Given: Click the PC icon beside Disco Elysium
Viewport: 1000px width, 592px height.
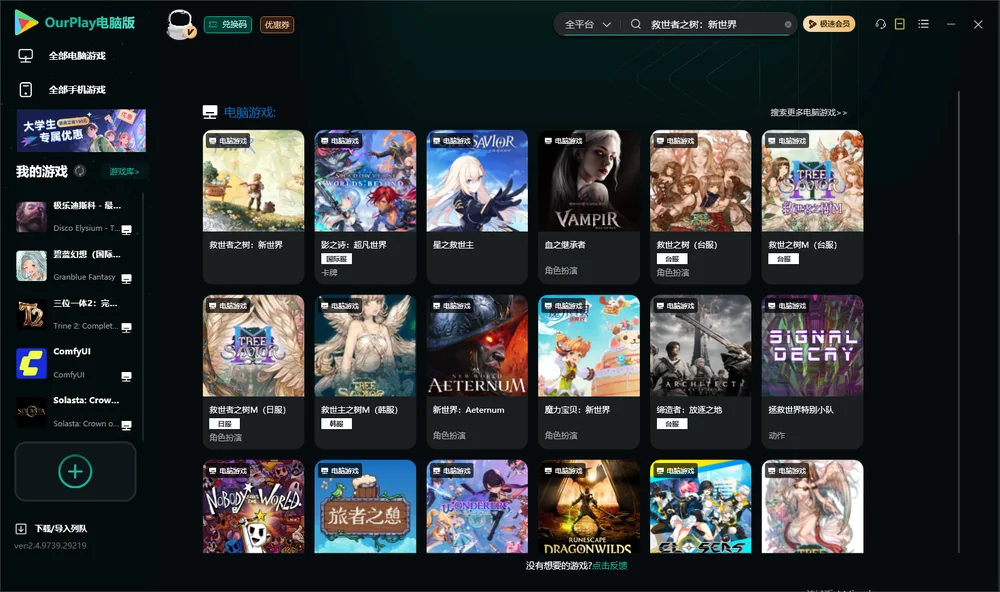Looking at the screenshot, I should (127, 230).
